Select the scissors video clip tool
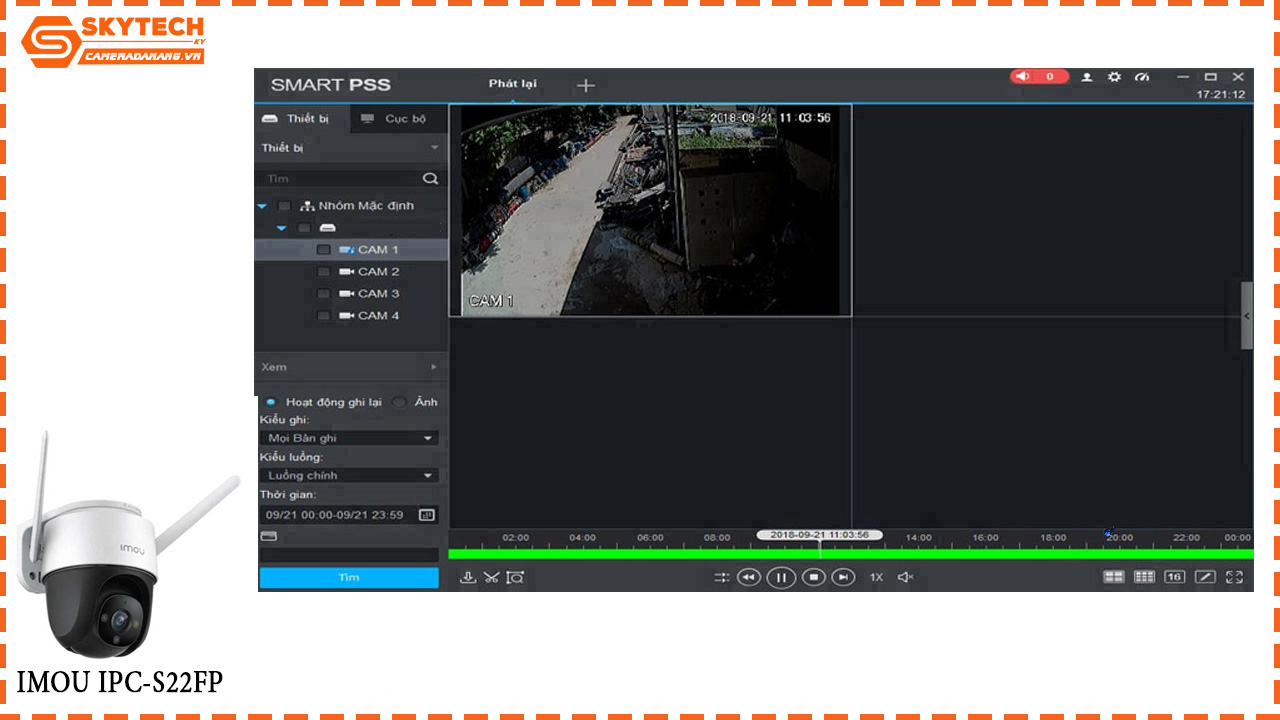 tap(491, 577)
